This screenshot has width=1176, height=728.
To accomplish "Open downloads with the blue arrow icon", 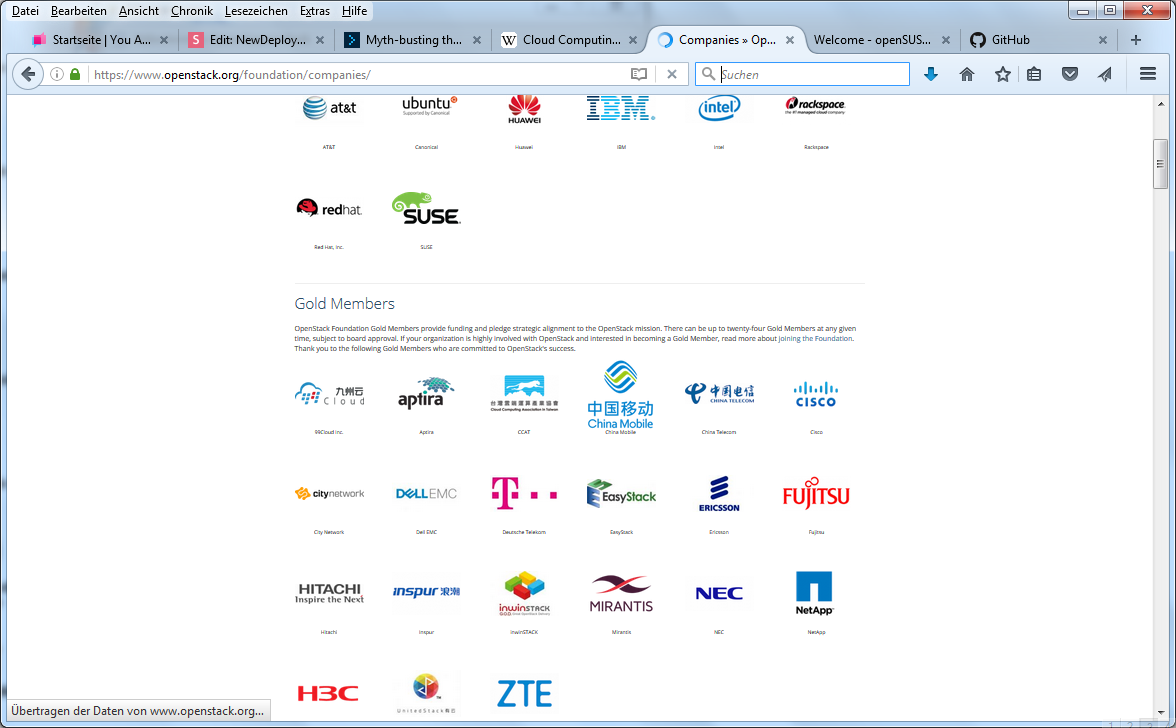I will (x=931, y=74).
